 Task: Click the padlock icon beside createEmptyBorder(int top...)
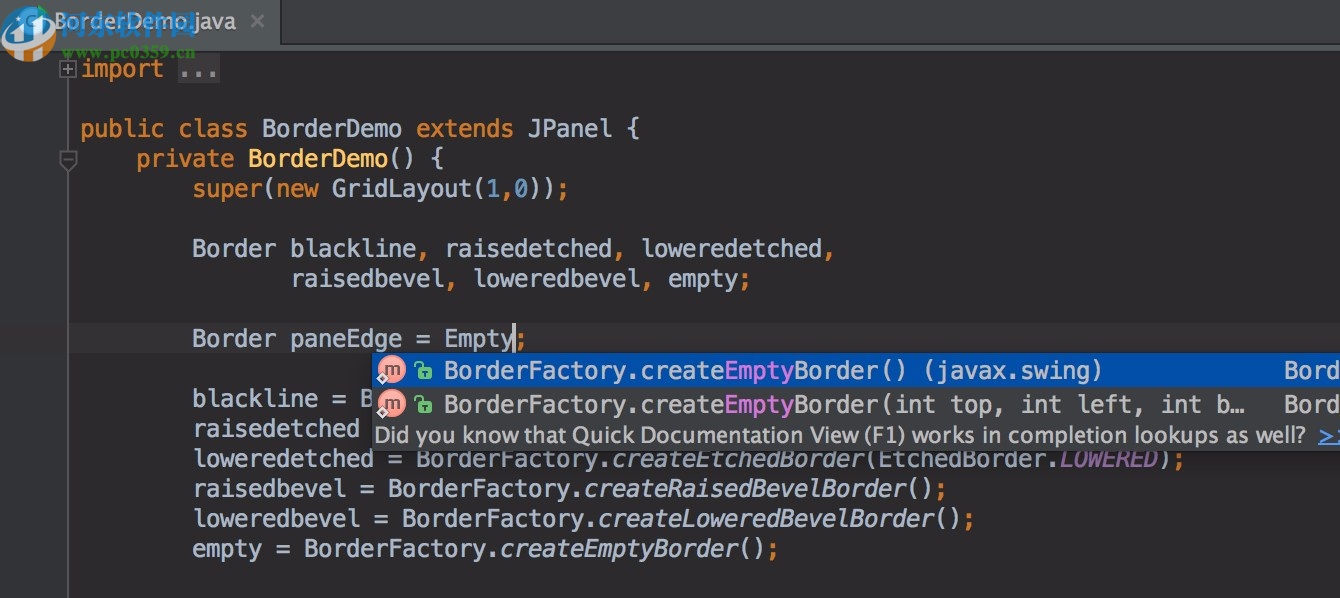[x=424, y=403]
